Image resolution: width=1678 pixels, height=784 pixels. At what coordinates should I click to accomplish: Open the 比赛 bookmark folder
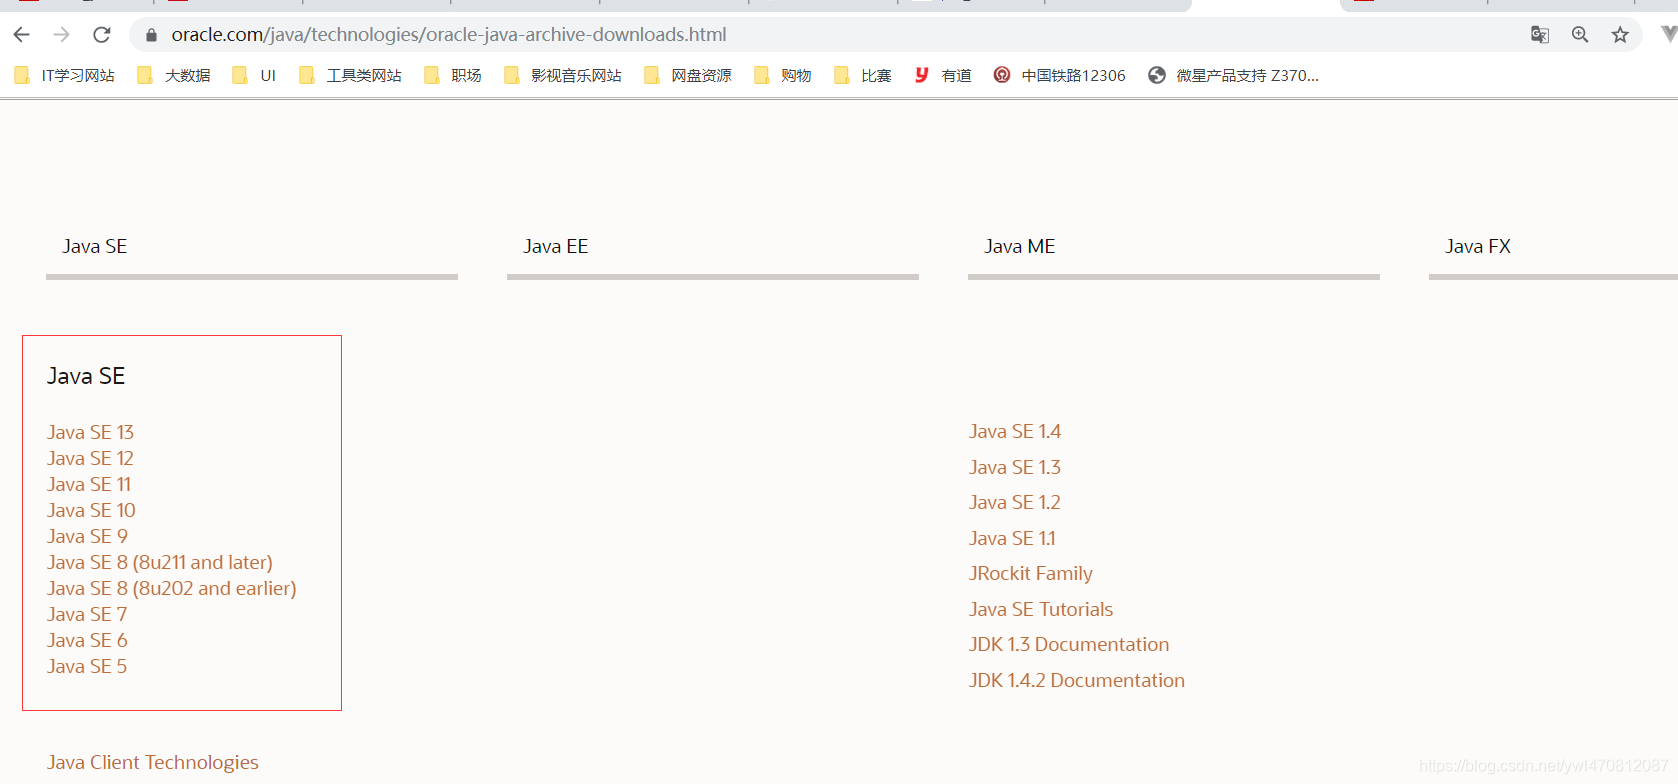click(x=862, y=75)
